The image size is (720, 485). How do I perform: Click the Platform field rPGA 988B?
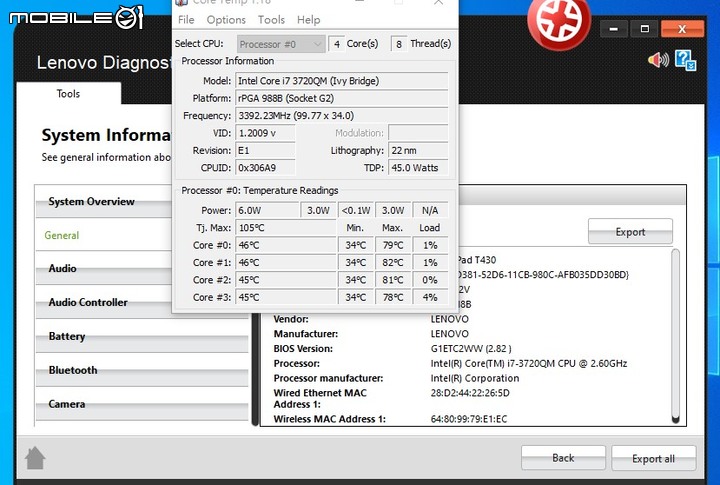(342, 98)
